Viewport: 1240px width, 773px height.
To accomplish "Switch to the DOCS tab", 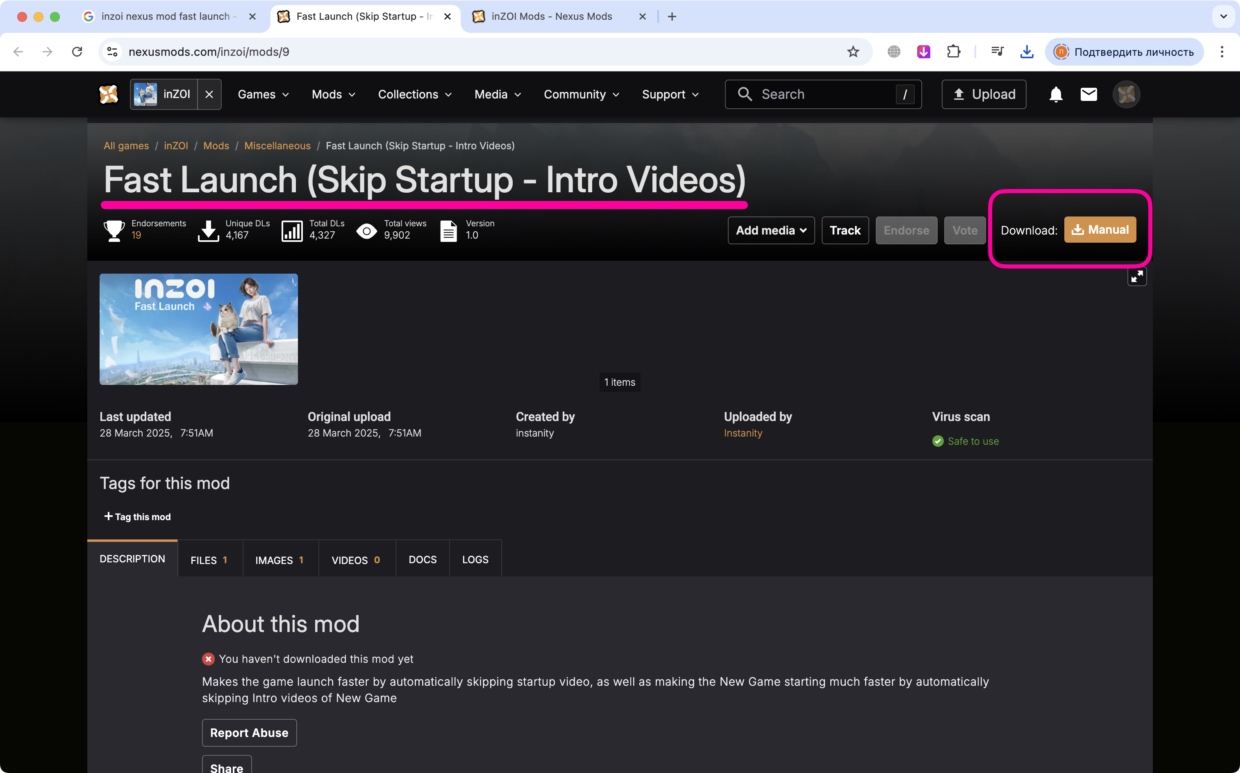I will coord(423,560).
